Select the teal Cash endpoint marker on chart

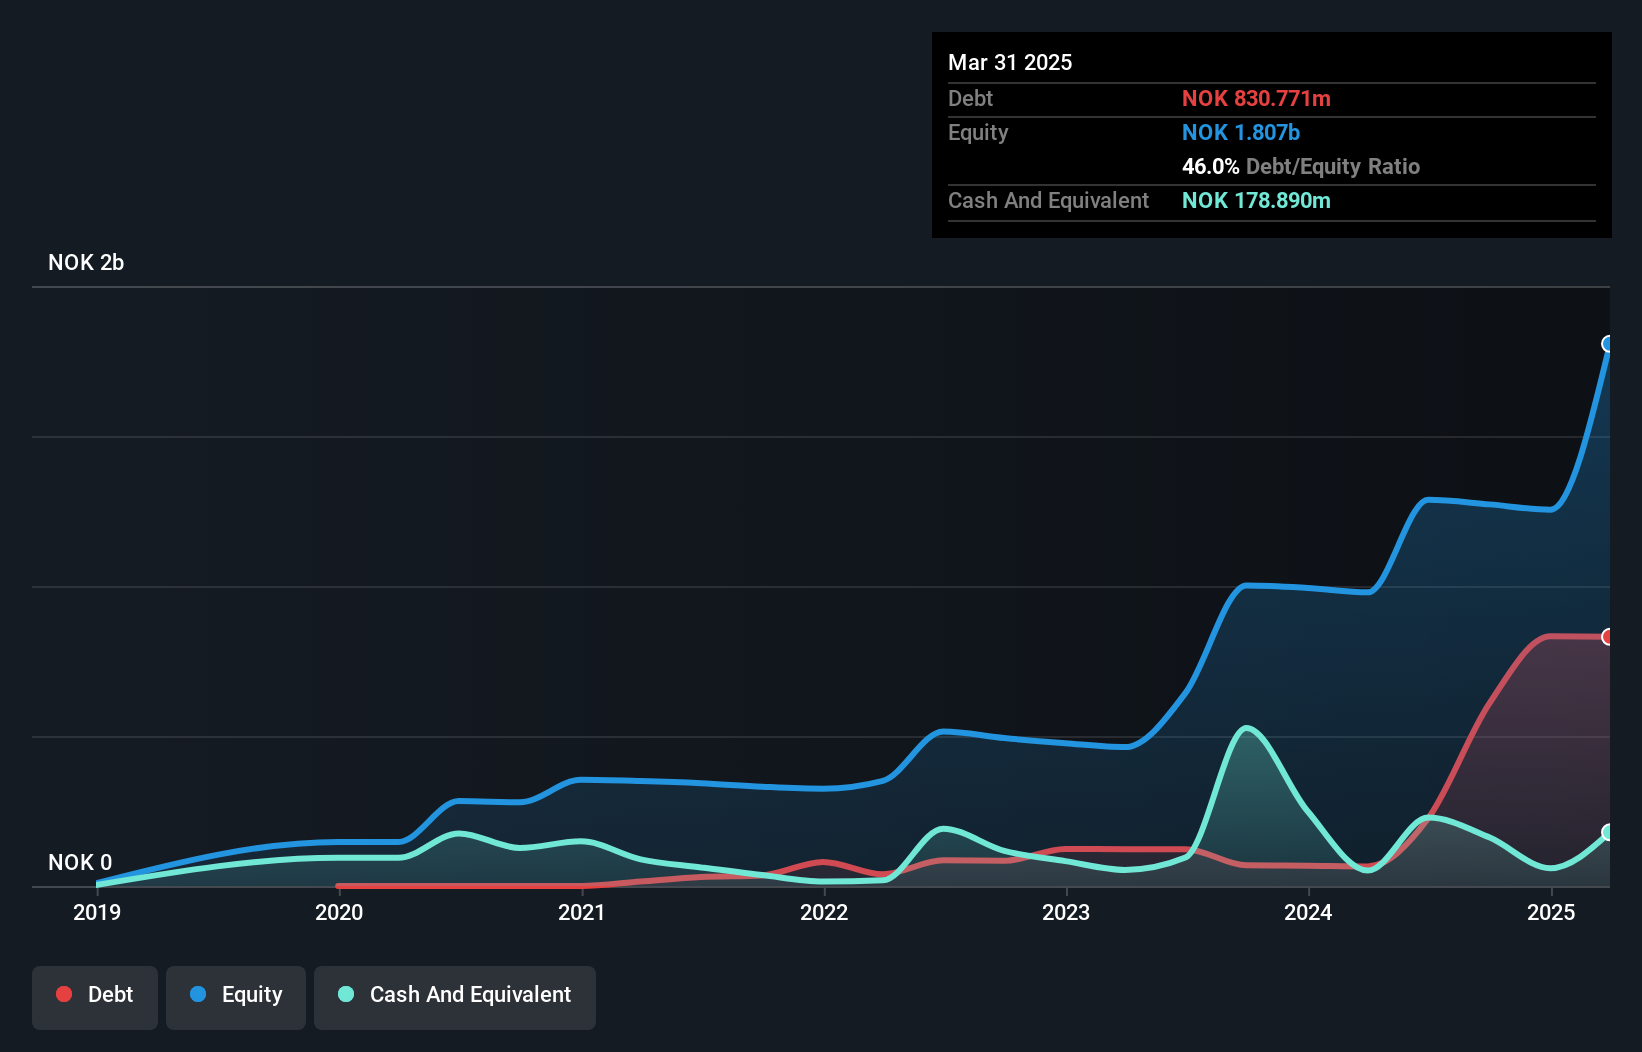pyautogui.click(x=1608, y=832)
